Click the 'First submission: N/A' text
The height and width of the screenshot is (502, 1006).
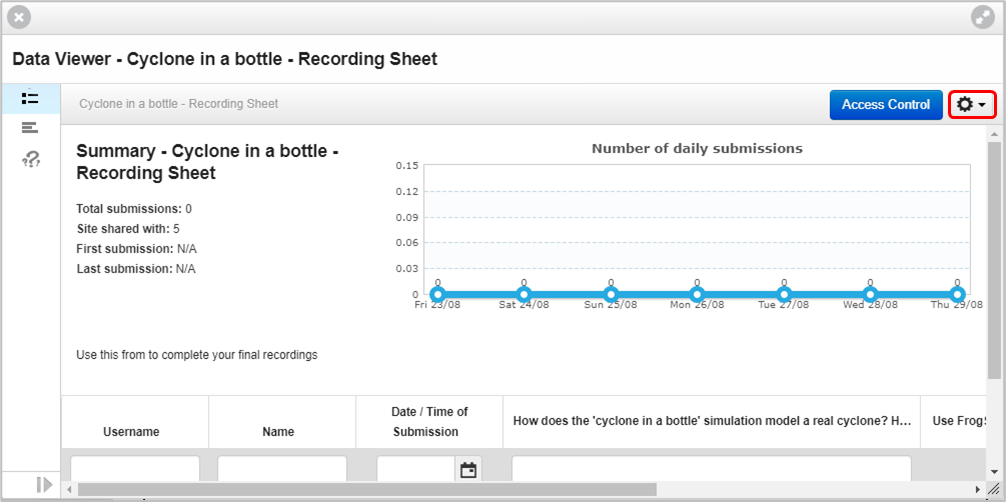click(x=137, y=248)
